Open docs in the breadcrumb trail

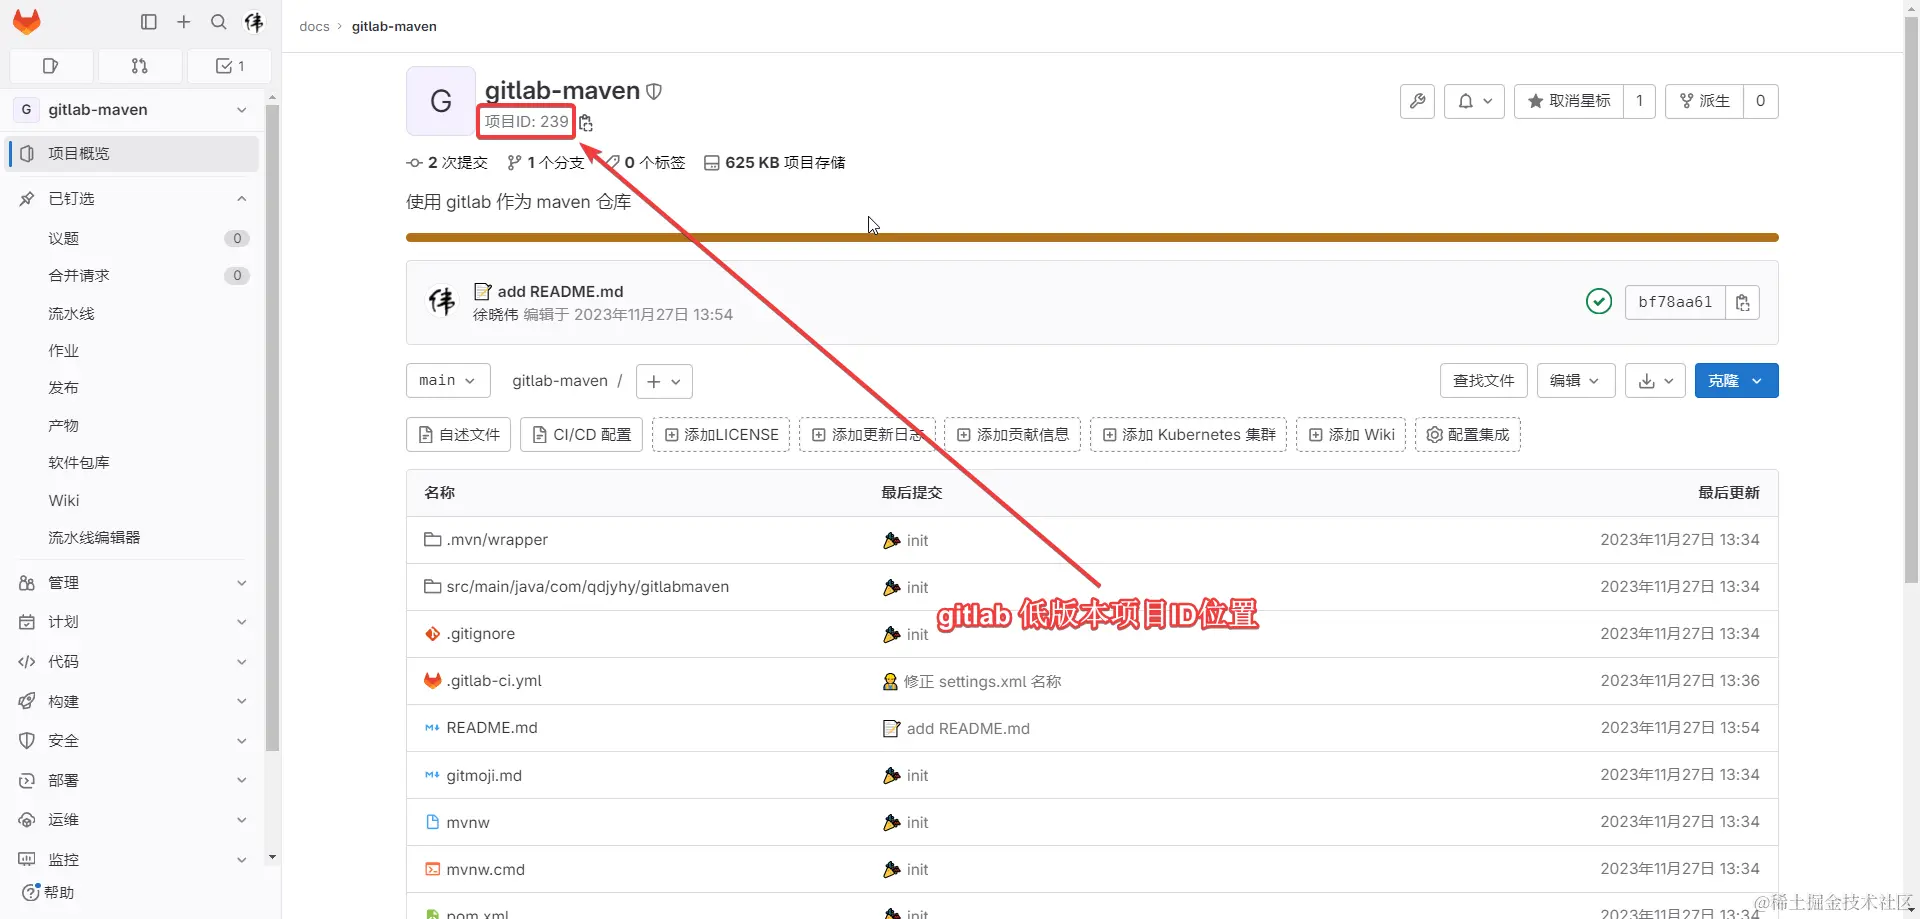[x=314, y=26]
